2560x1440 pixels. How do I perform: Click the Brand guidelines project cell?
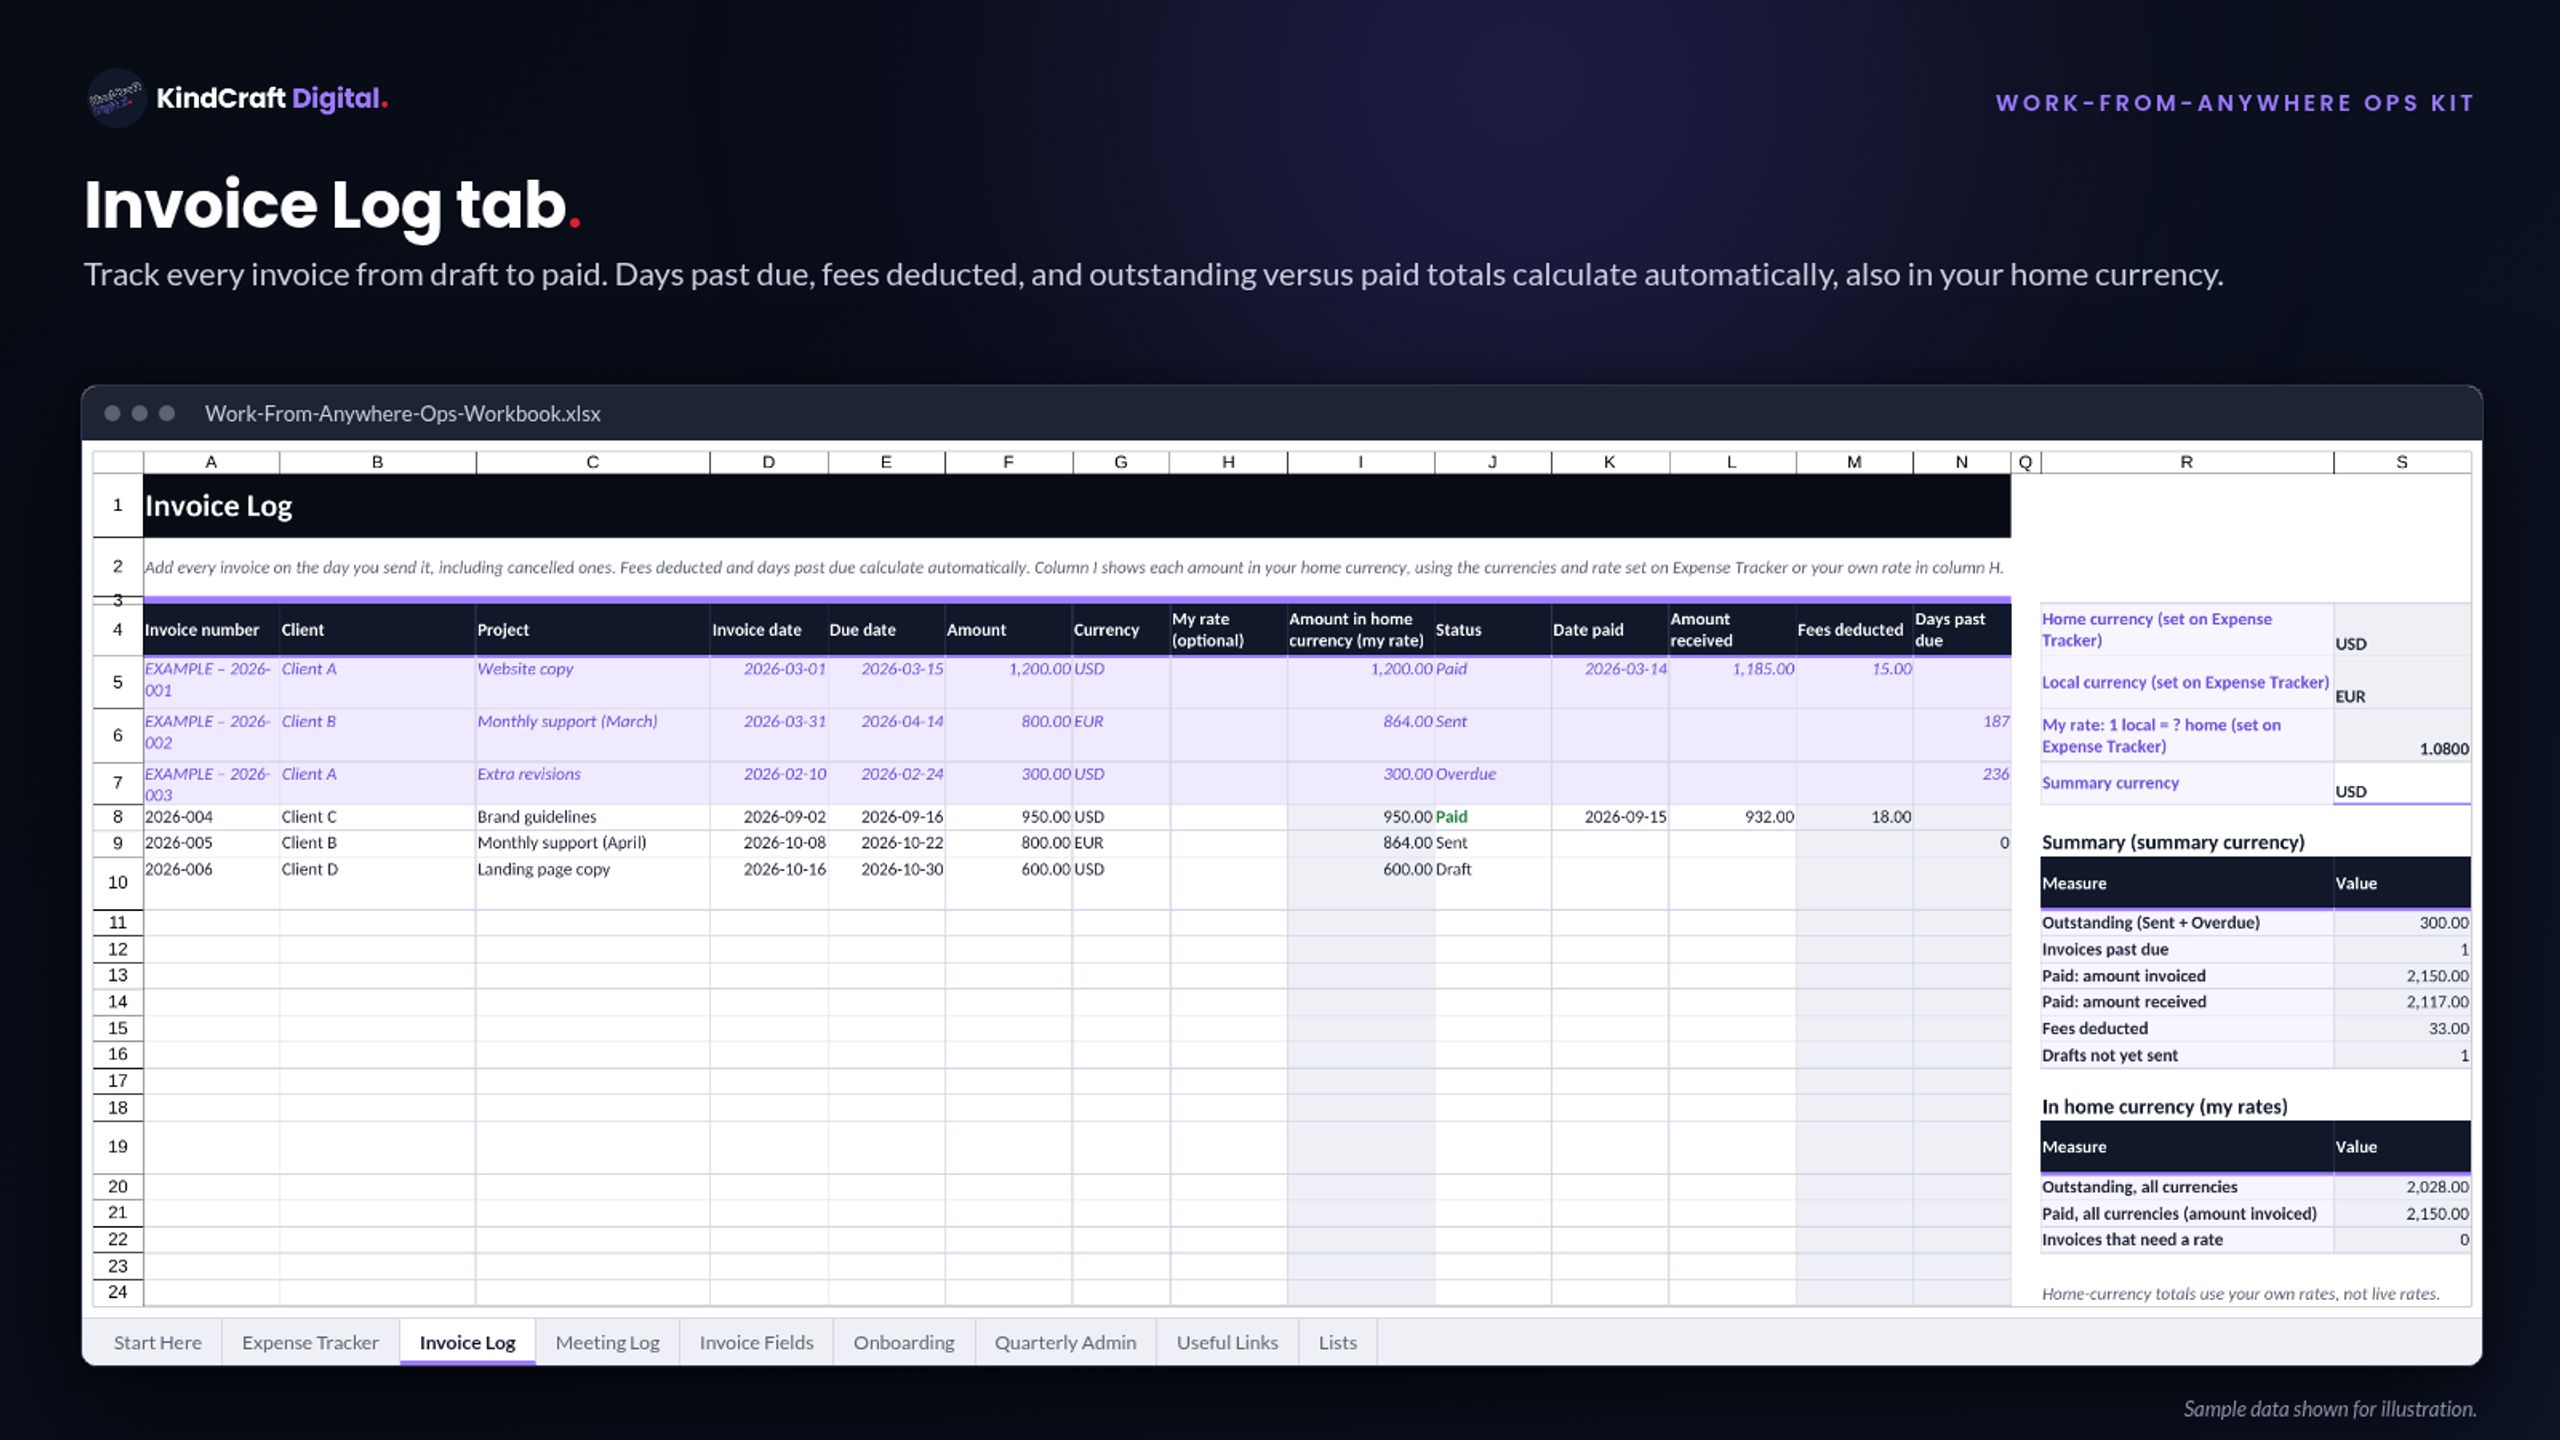click(x=592, y=817)
